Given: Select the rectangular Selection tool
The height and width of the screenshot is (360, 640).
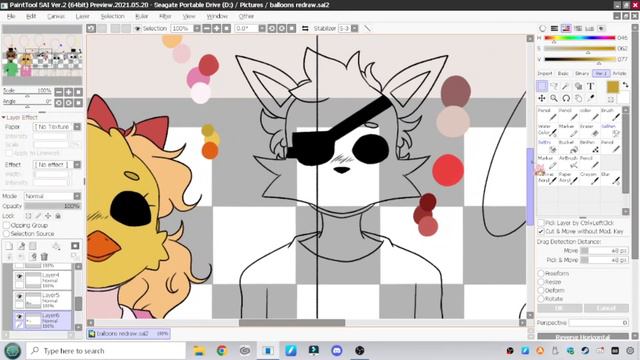Looking at the screenshot, I should coord(542,86).
